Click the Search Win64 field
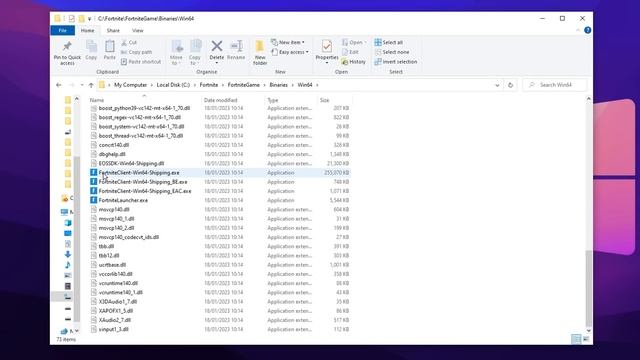The image size is (640, 360). [x=555, y=85]
